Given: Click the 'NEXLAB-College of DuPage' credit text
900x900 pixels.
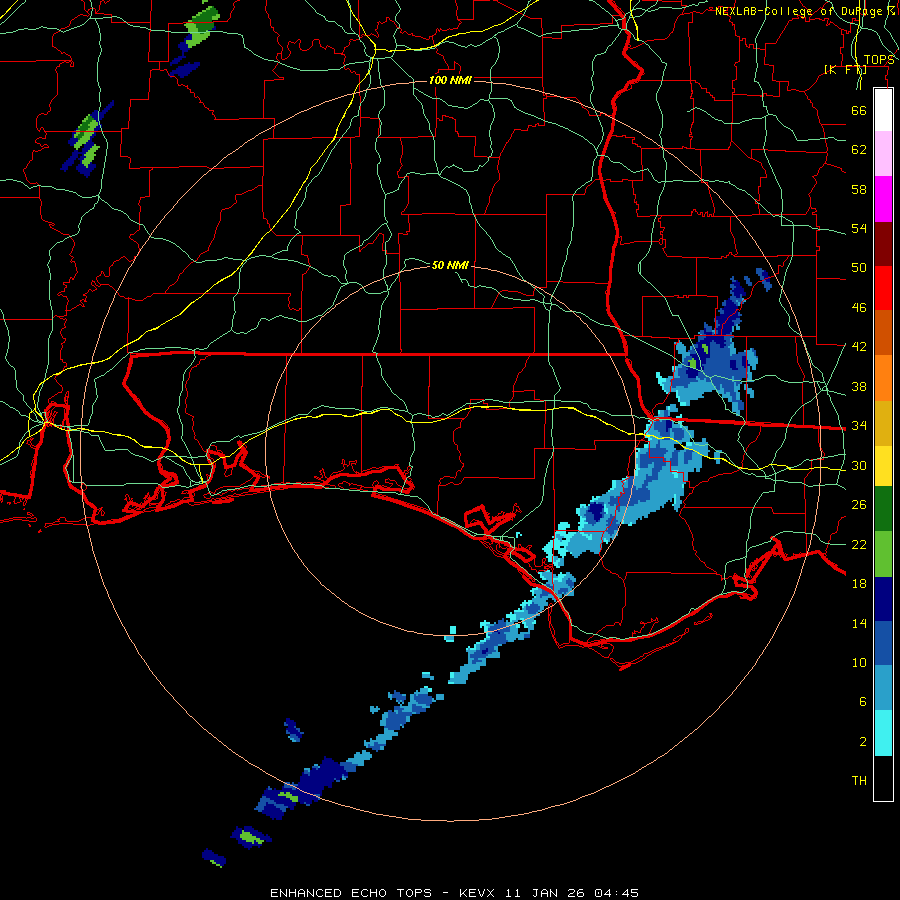Looking at the screenshot, I should tap(801, 11).
